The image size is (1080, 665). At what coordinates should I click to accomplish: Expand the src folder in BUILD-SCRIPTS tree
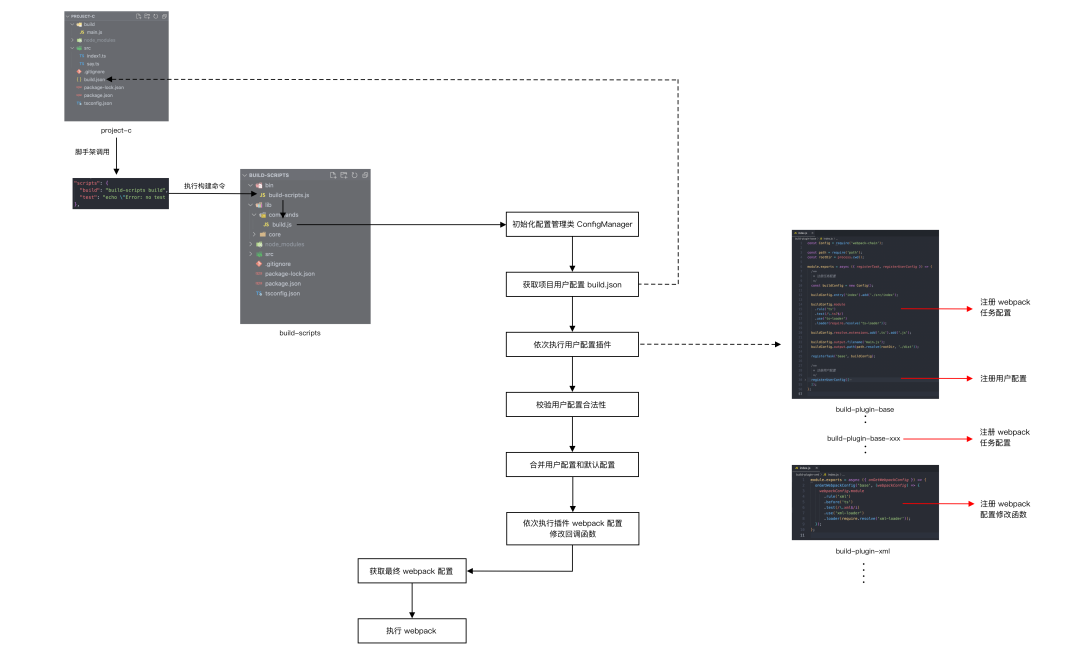click(251, 254)
